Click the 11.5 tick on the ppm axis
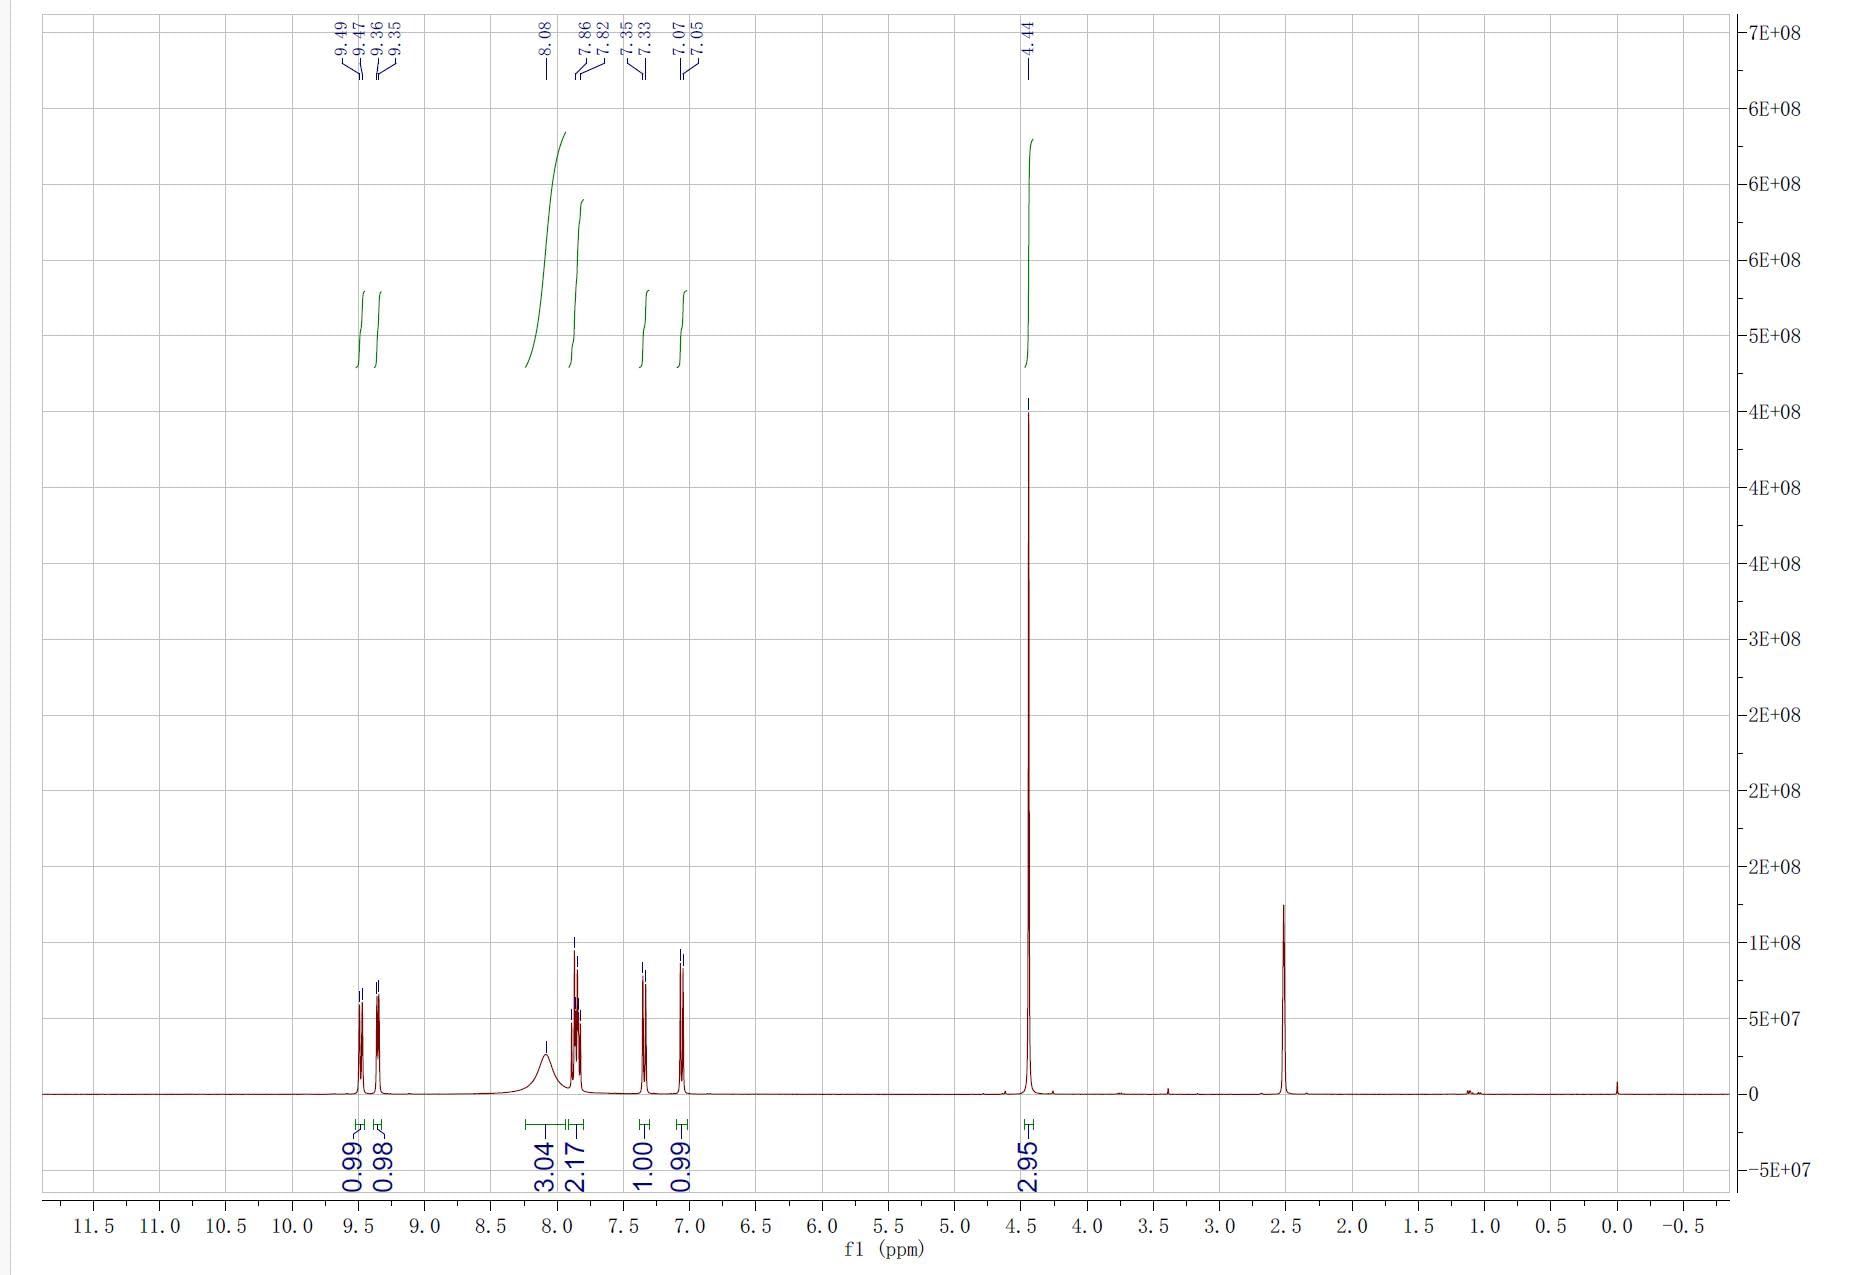The image size is (1856, 1275). (94, 1226)
